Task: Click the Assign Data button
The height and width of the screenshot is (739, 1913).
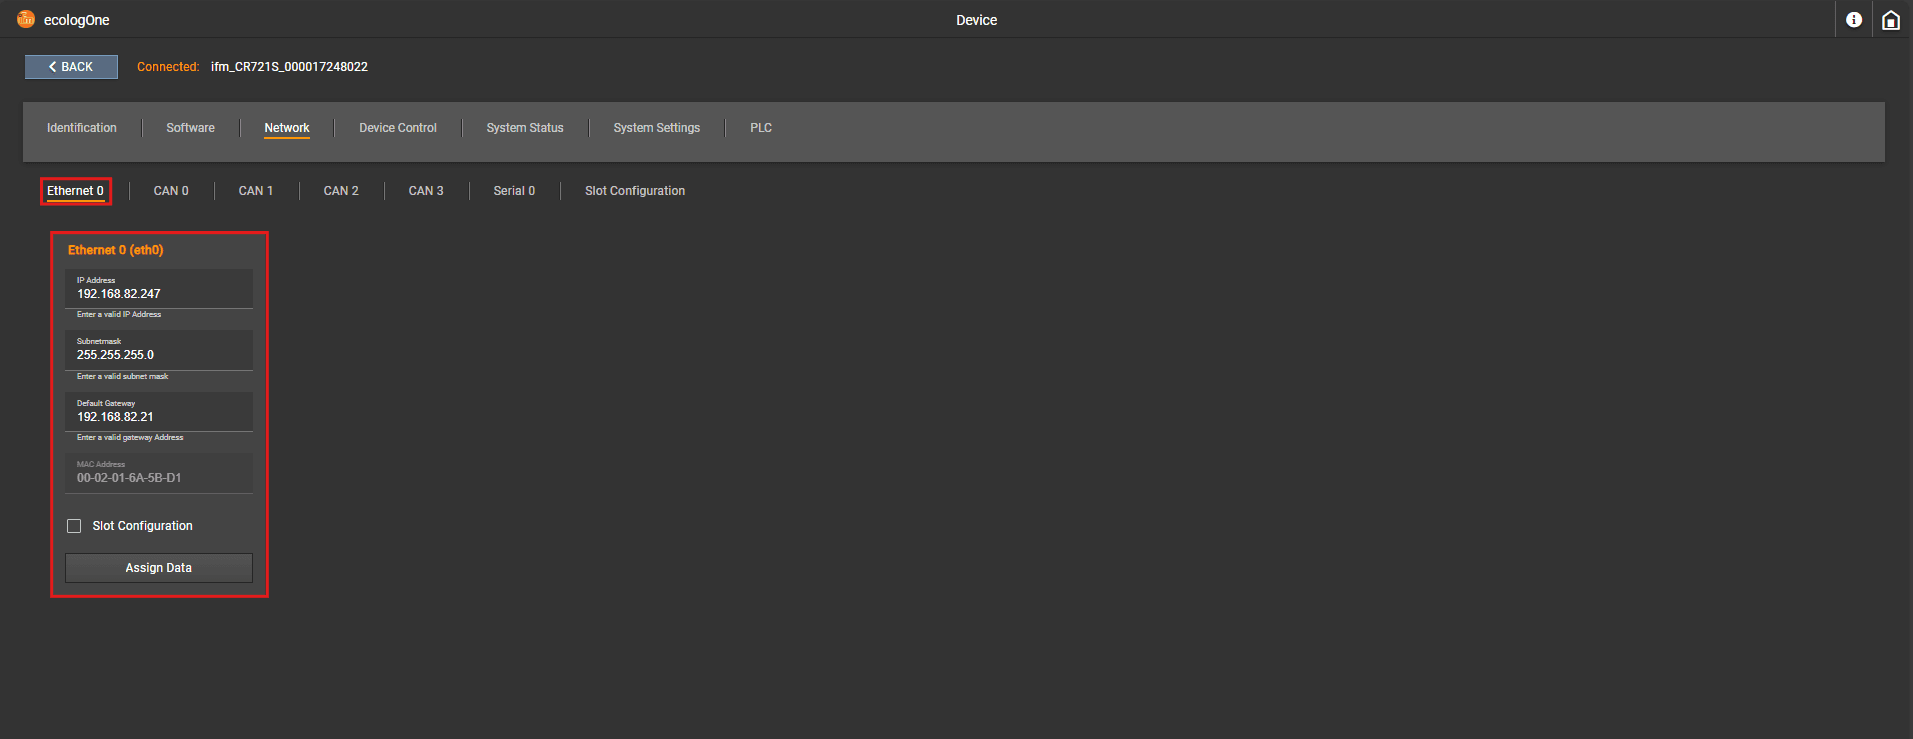Action: tap(158, 568)
